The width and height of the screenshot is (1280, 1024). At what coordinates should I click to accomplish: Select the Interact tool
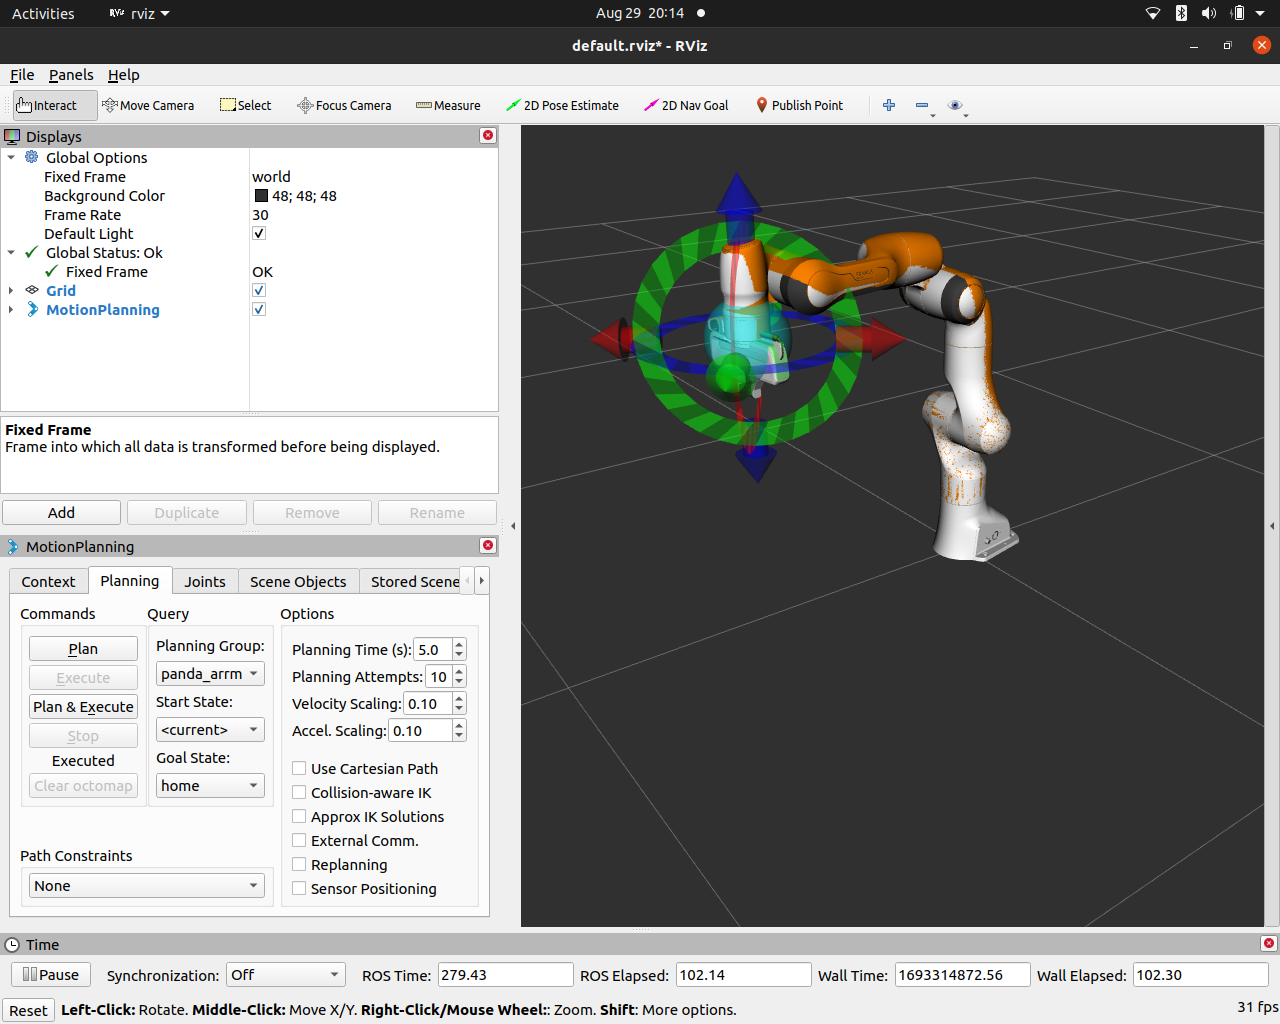click(55, 105)
